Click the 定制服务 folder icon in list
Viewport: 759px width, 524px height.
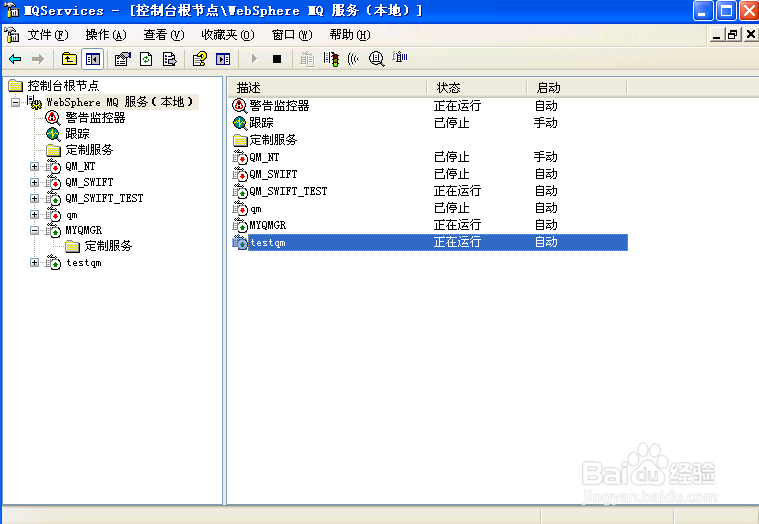pyautogui.click(x=240, y=140)
